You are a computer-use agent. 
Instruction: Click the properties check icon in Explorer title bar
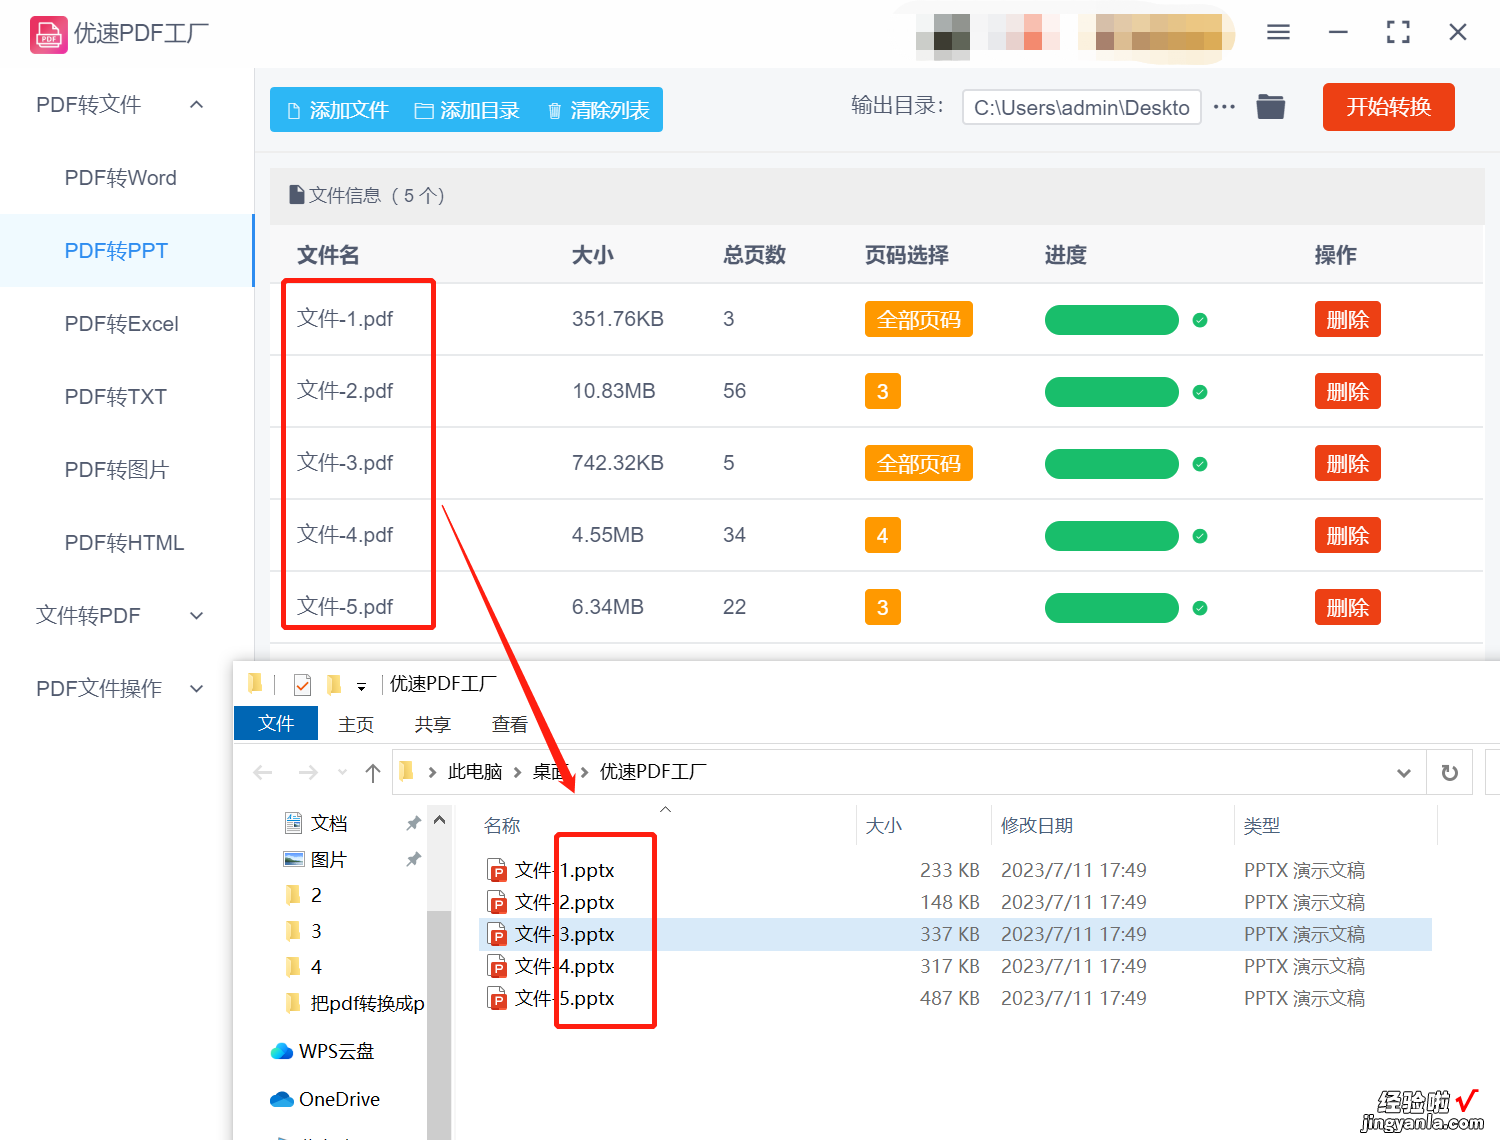[x=302, y=685]
